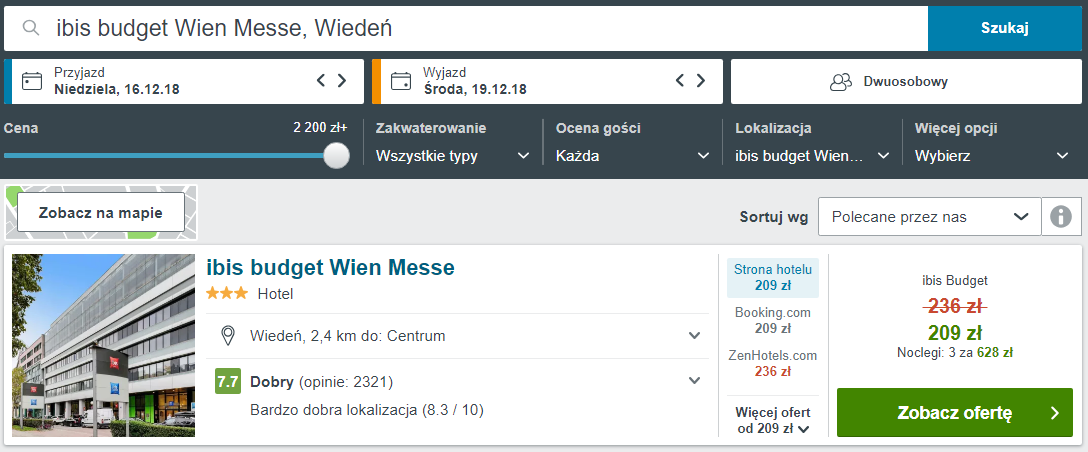Screen dimensions: 1088x452
Task: Expand Więcej ofert price list
Action: click(x=773, y=420)
